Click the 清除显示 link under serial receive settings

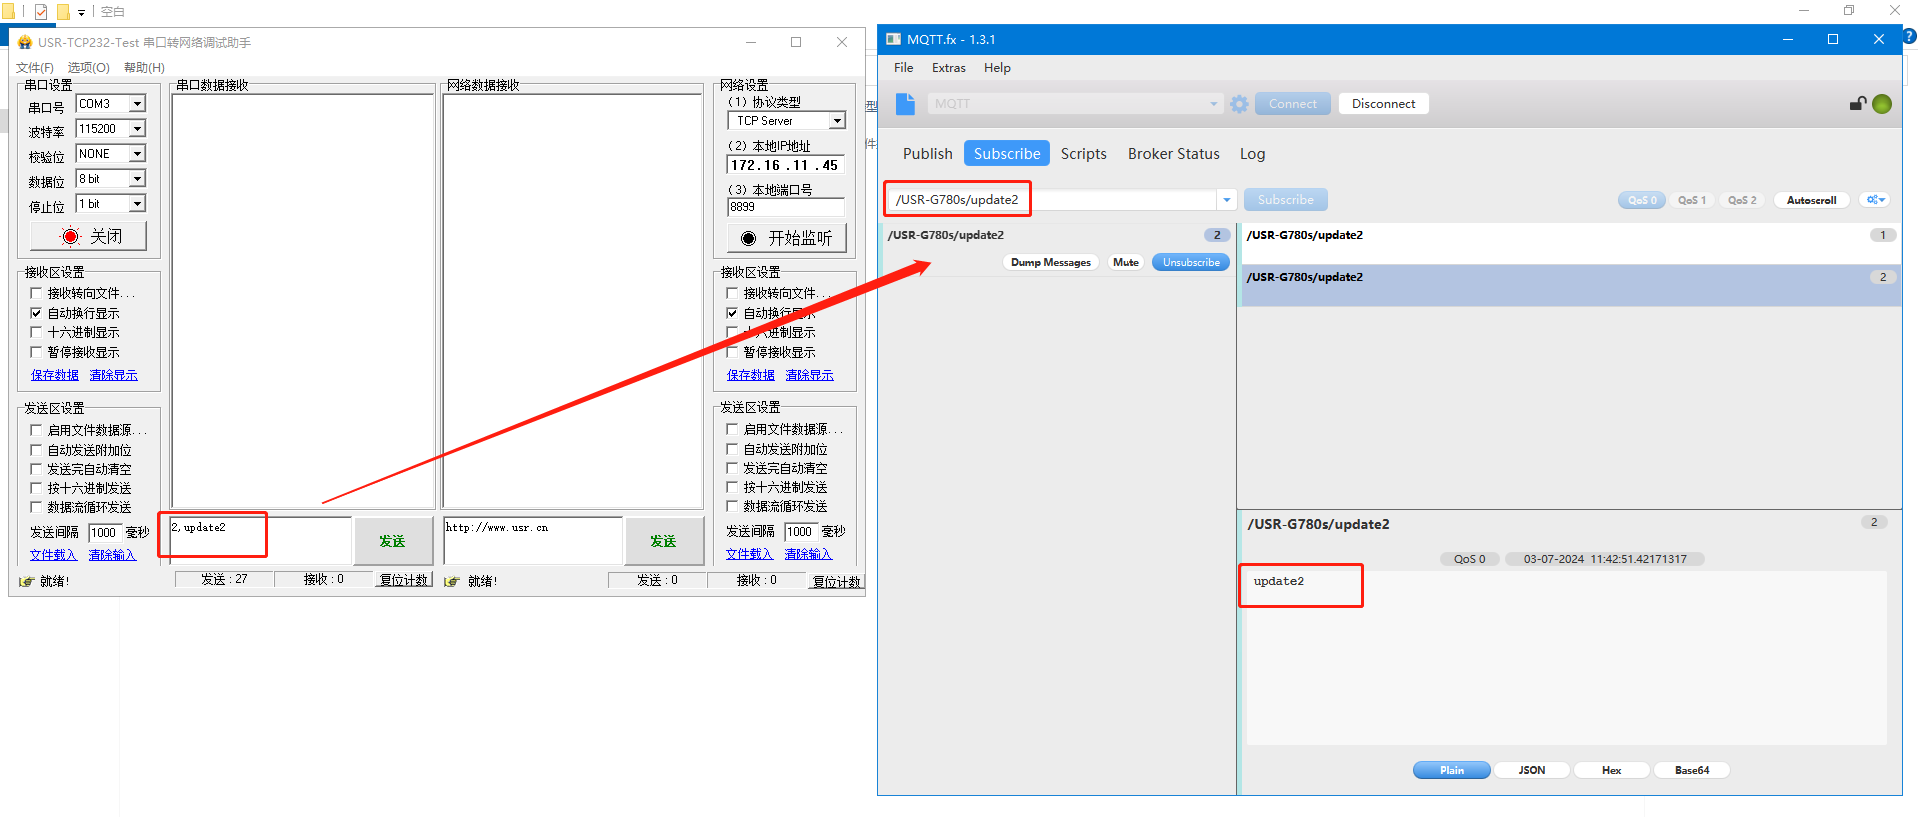pyautogui.click(x=113, y=375)
